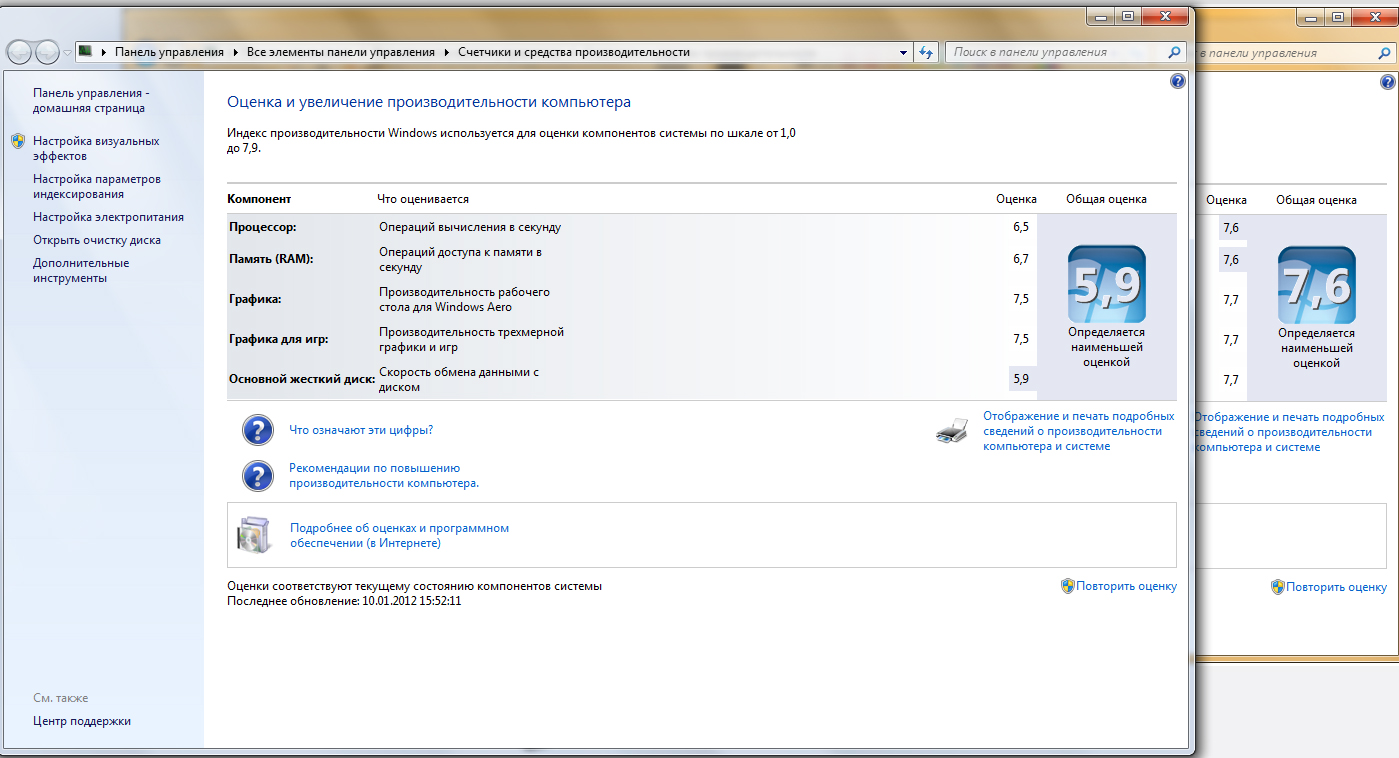Click the question mark icon beside "Что означают эти цифры?"
The width and height of the screenshot is (1399, 758).
[x=258, y=431]
